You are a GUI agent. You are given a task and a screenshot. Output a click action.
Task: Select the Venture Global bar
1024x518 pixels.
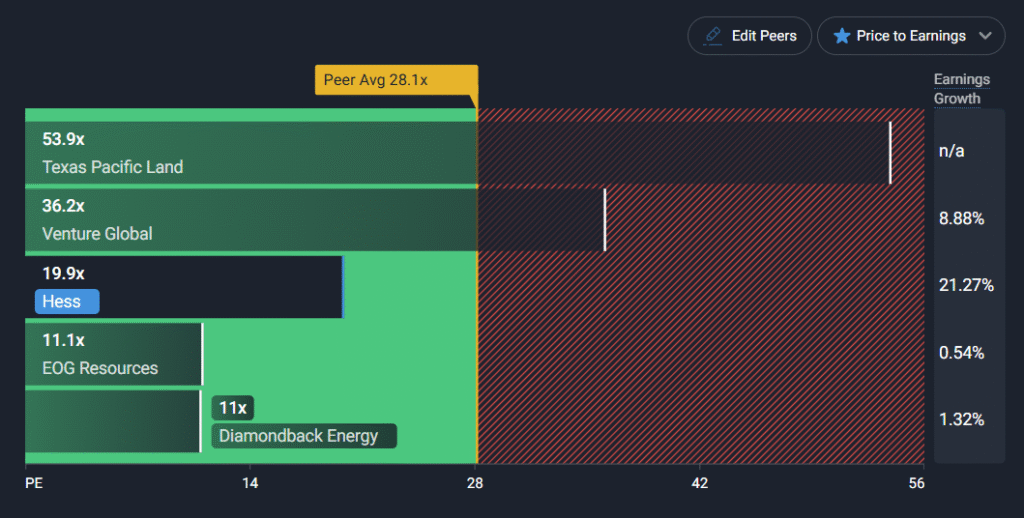tap(315, 220)
